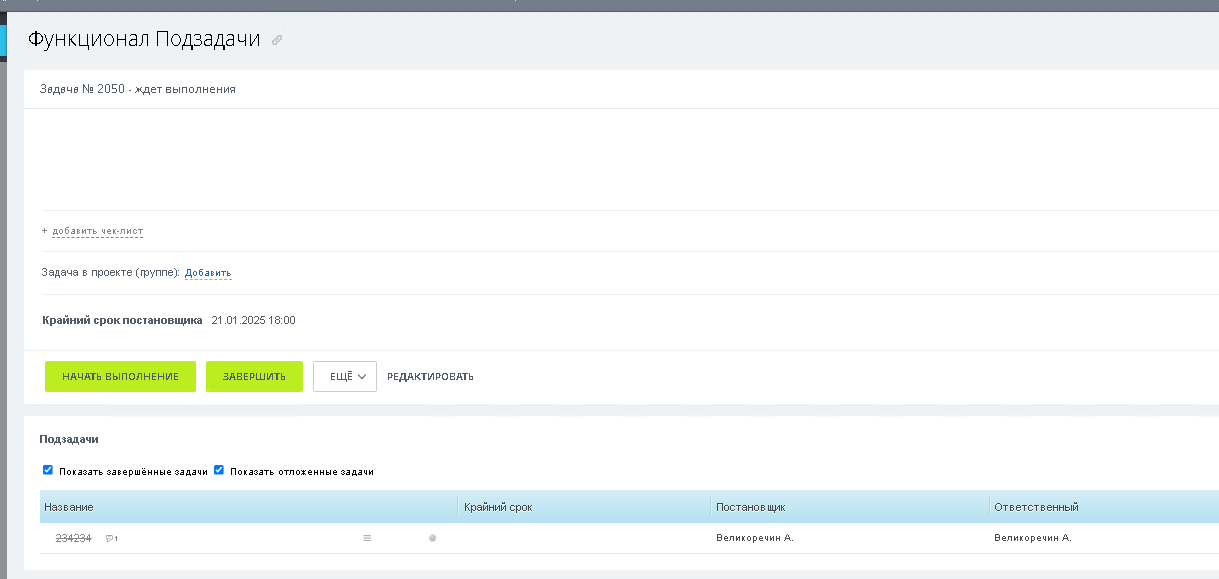Open comments icon on subtask 234234

[111, 539]
